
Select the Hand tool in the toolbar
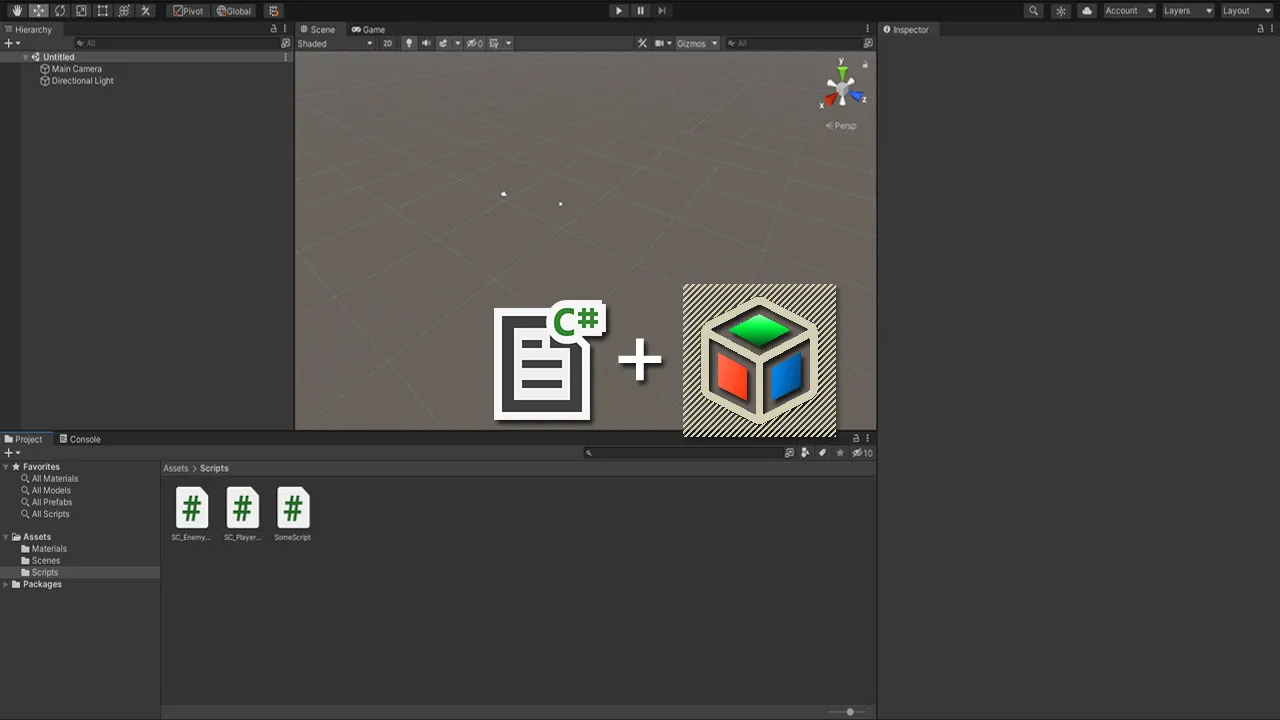[x=17, y=11]
